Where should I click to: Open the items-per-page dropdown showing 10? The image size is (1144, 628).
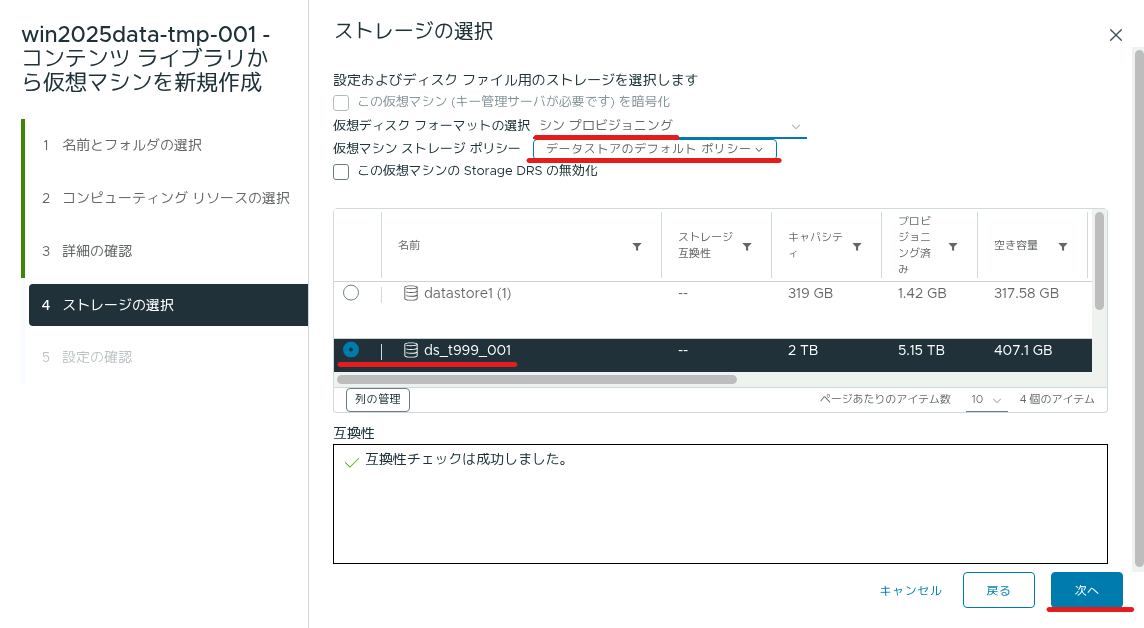986,400
